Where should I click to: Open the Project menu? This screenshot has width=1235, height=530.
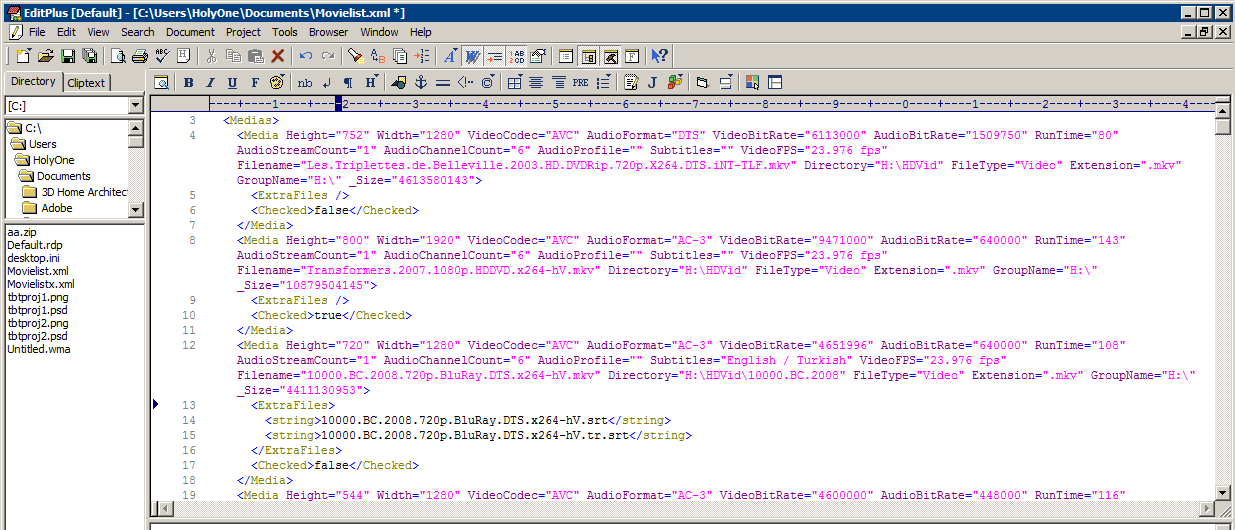pos(243,32)
